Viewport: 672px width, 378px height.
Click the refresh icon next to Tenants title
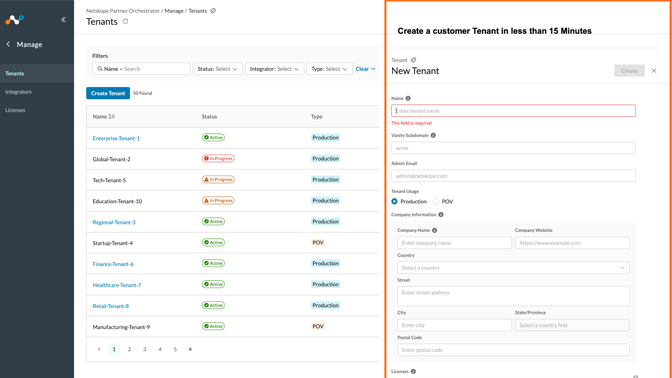pyautogui.click(x=125, y=21)
